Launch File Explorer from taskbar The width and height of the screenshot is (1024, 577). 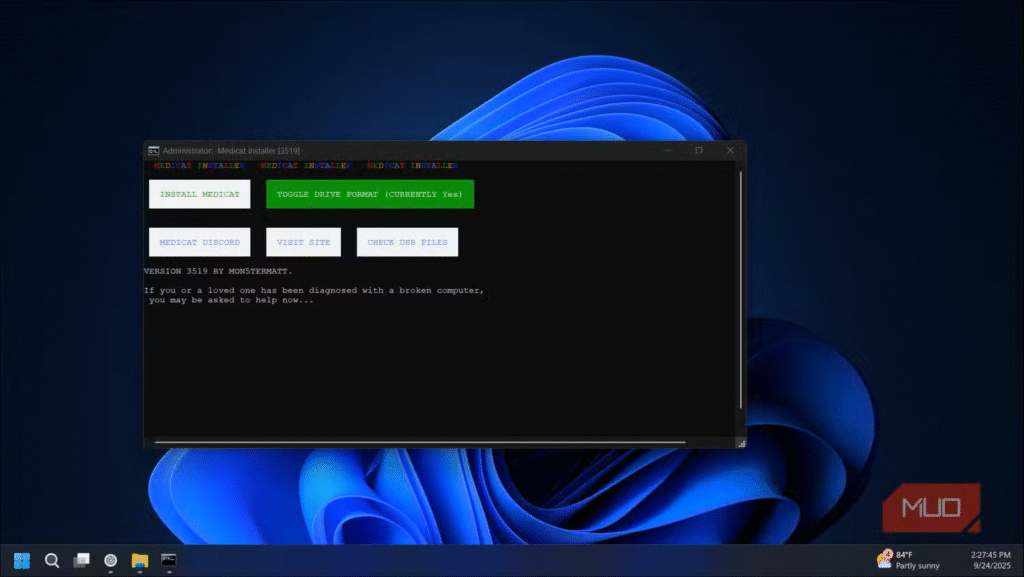pyautogui.click(x=140, y=560)
